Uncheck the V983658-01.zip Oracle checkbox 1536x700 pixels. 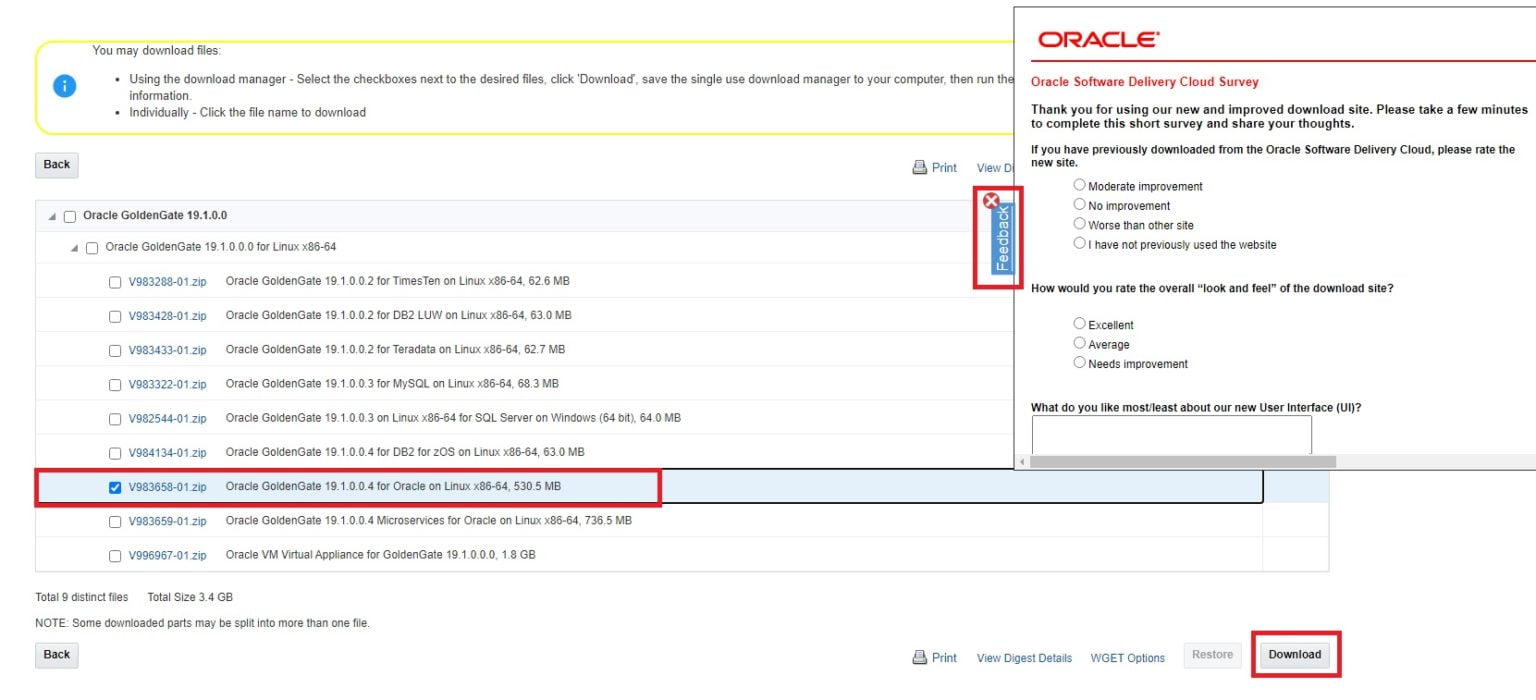(x=115, y=487)
